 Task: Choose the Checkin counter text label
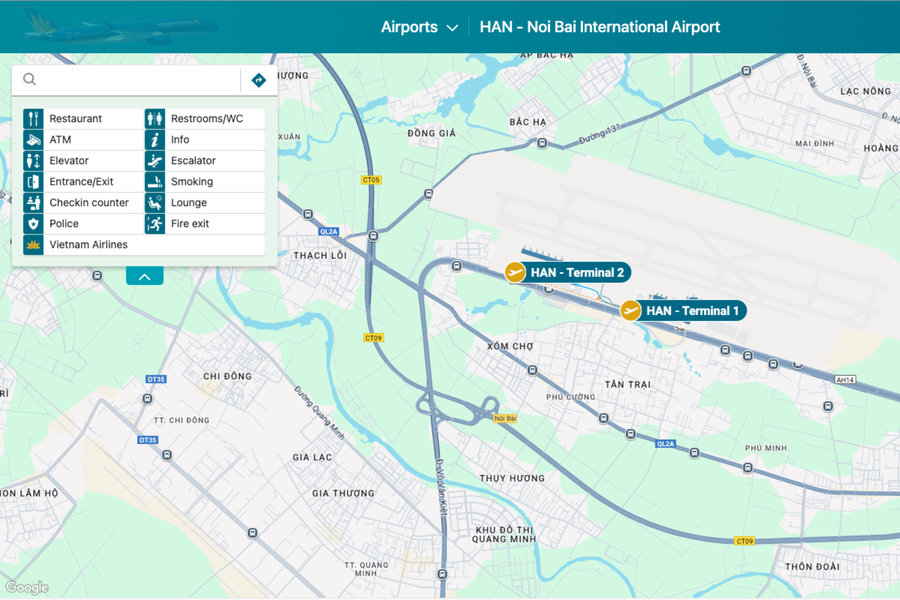pos(89,202)
